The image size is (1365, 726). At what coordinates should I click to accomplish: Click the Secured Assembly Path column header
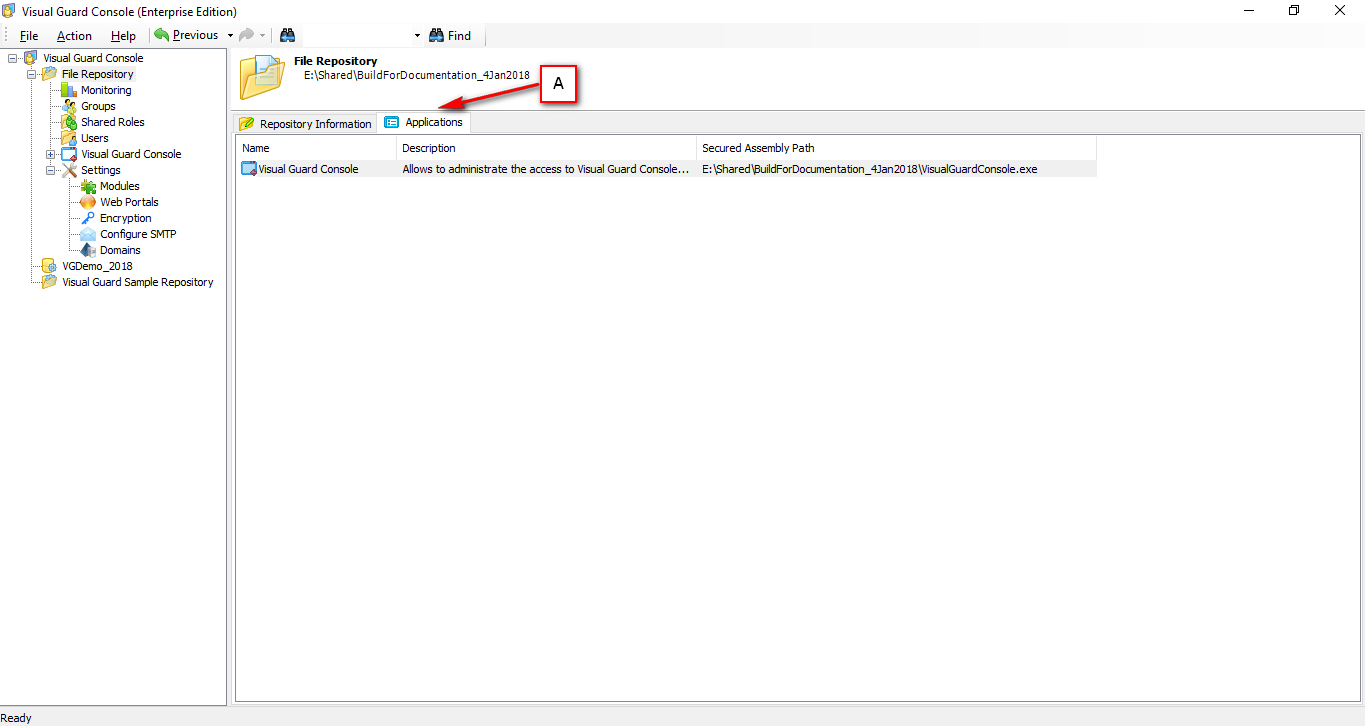point(897,148)
